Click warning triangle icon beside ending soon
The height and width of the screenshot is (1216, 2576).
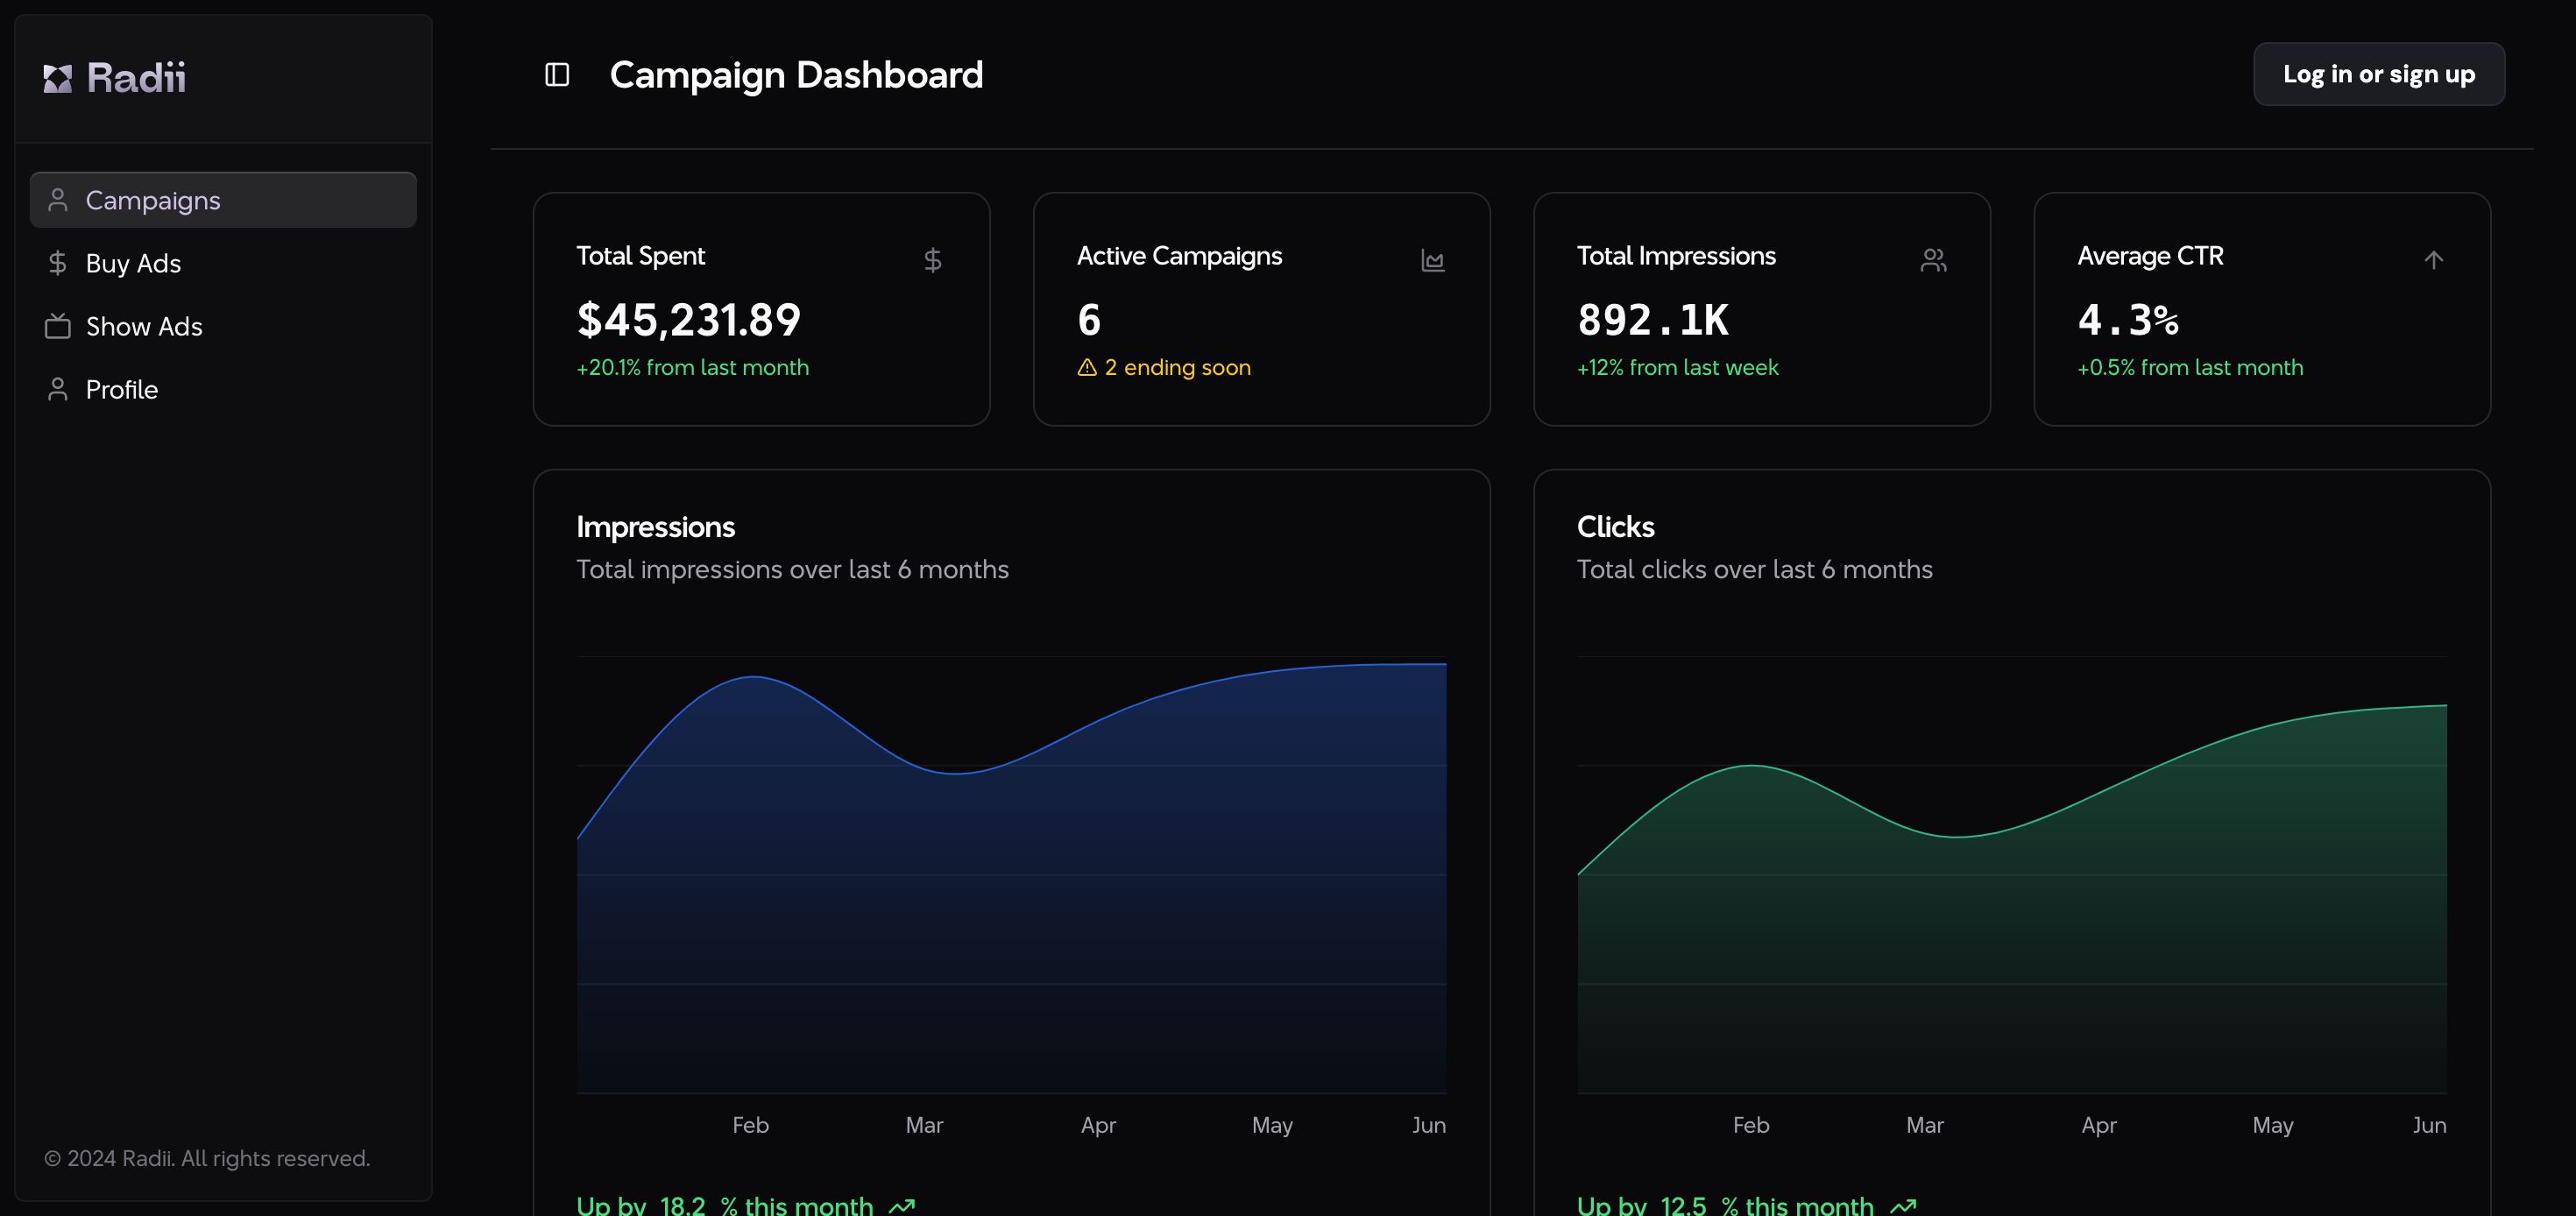1087,368
